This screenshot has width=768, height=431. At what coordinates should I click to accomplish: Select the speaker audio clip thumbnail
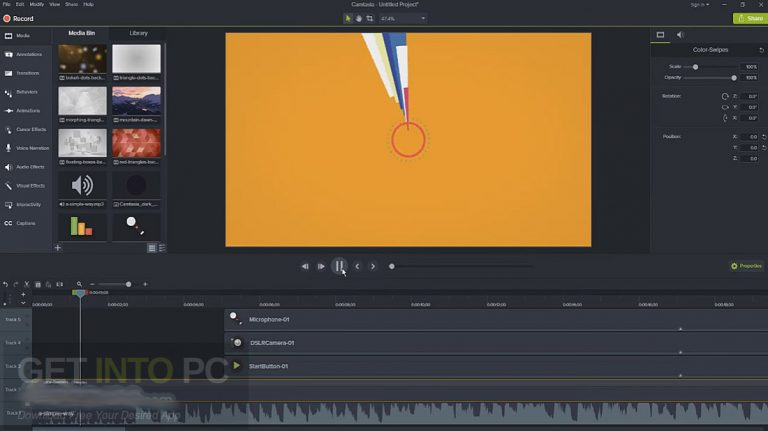pos(82,185)
